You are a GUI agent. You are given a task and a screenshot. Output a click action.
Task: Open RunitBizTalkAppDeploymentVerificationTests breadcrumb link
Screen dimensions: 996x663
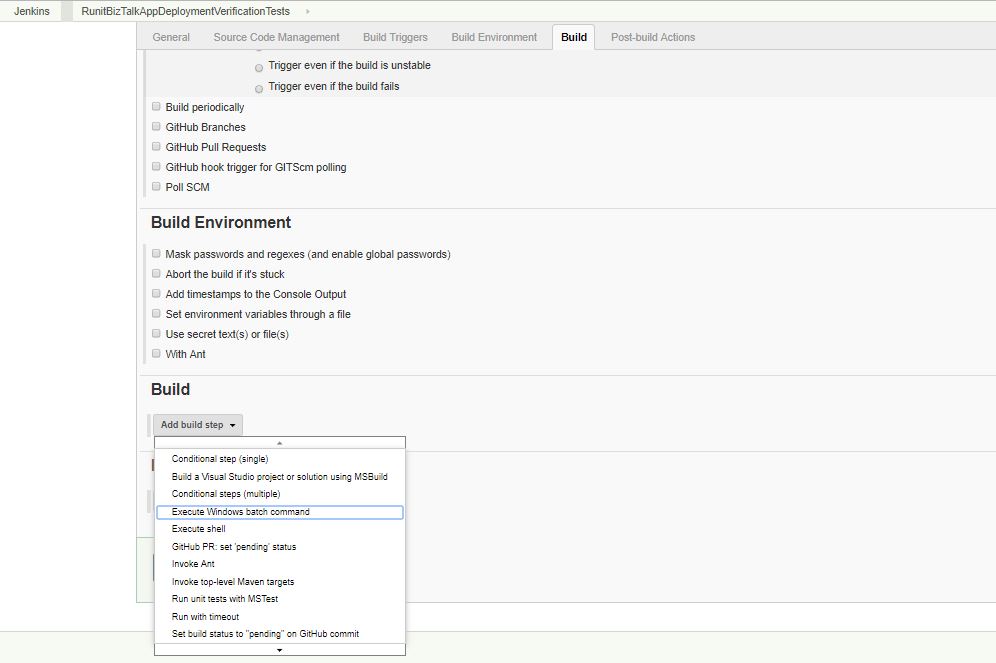click(185, 11)
